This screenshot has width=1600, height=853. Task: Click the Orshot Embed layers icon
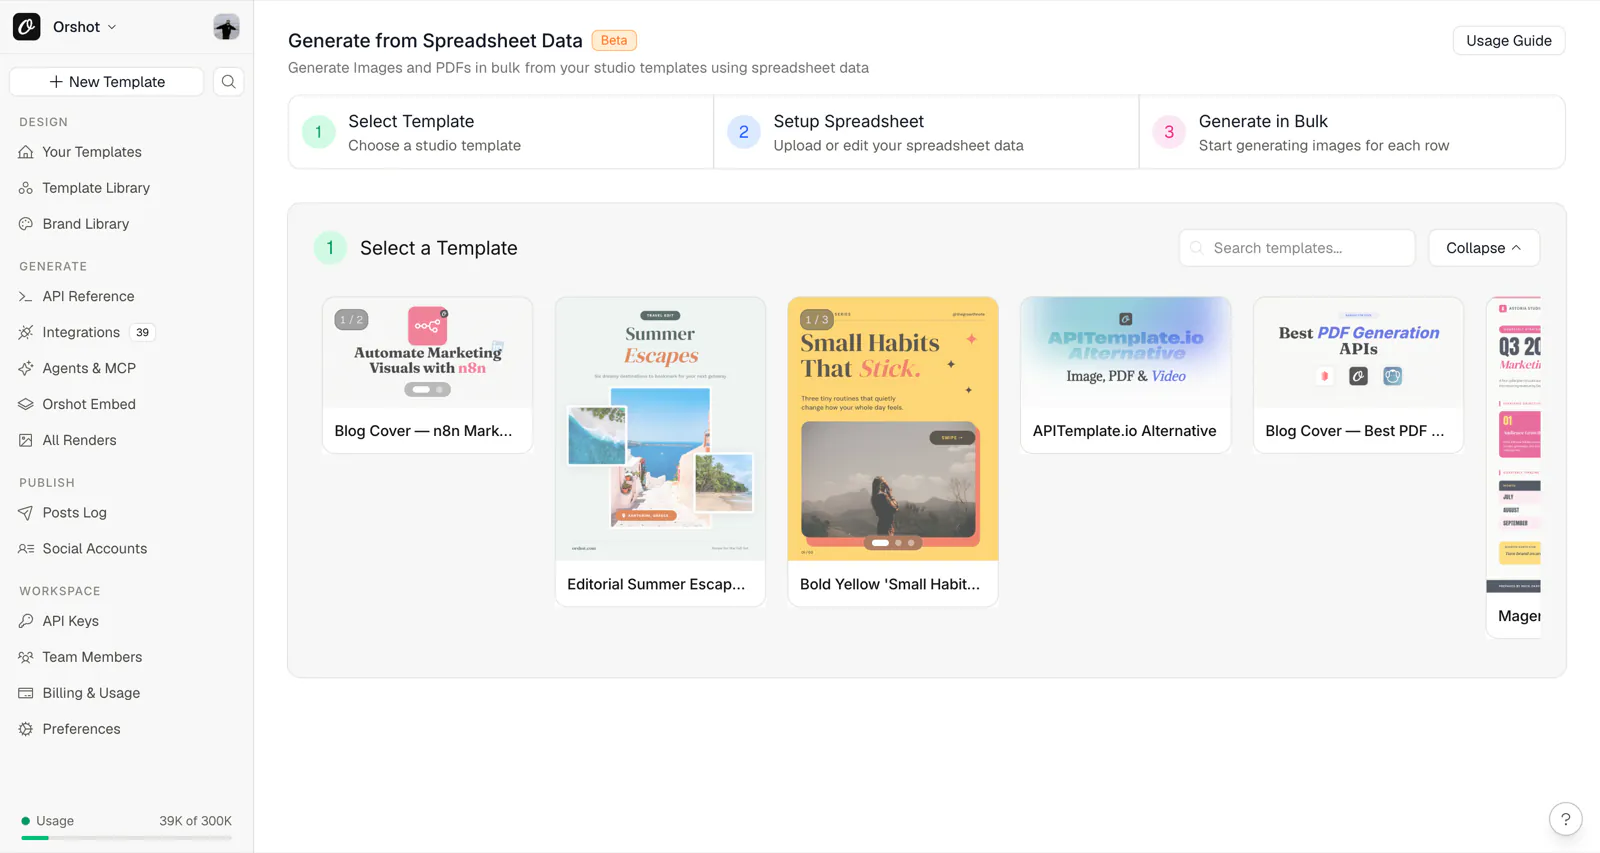coord(26,404)
